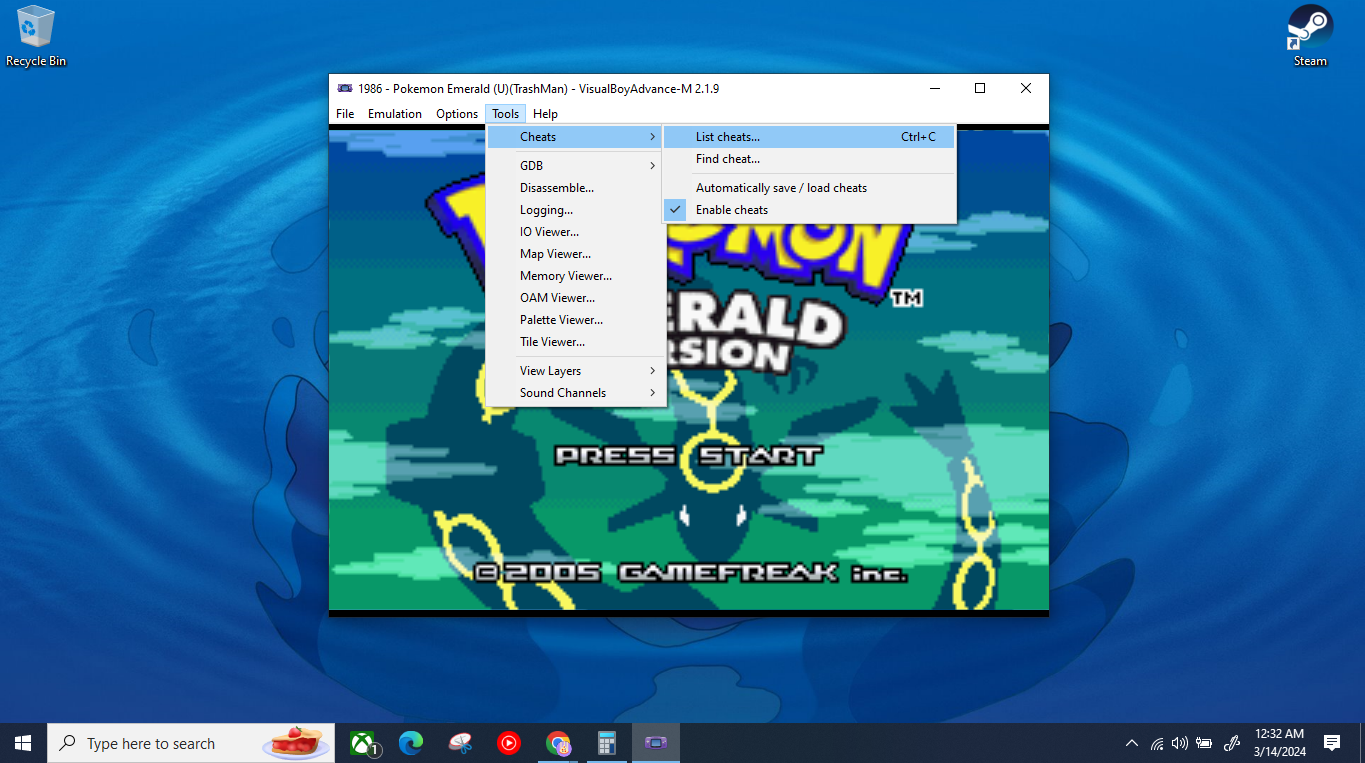Open the notification center icon
The width and height of the screenshot is (1365, 763).
[1332, 743]
